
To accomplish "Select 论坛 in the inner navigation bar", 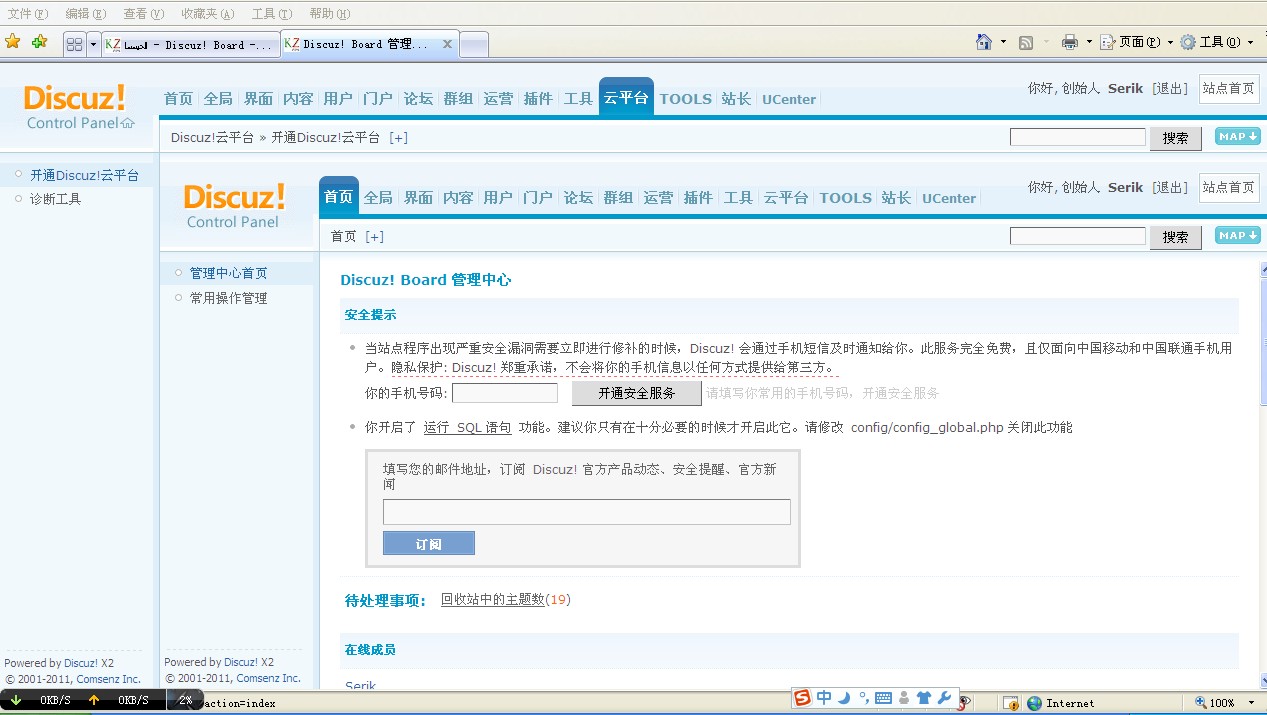I will [x=578, y=198].
